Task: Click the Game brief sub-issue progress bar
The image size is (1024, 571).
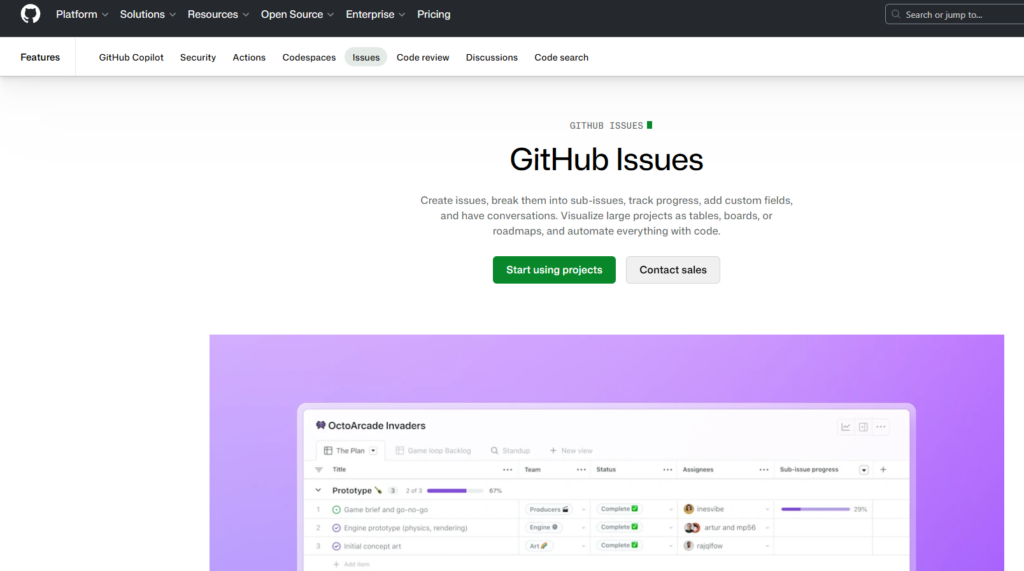Action: click(815, 510)
